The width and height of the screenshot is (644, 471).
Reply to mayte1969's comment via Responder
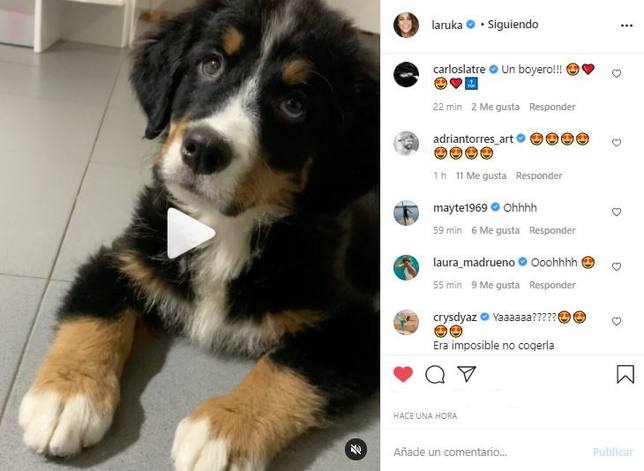[552, 230]
